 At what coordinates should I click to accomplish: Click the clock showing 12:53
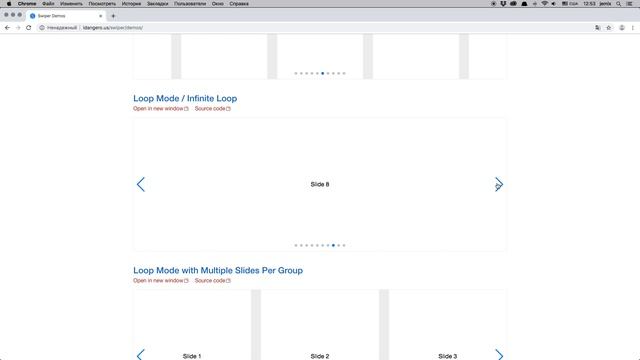(589, 4)
